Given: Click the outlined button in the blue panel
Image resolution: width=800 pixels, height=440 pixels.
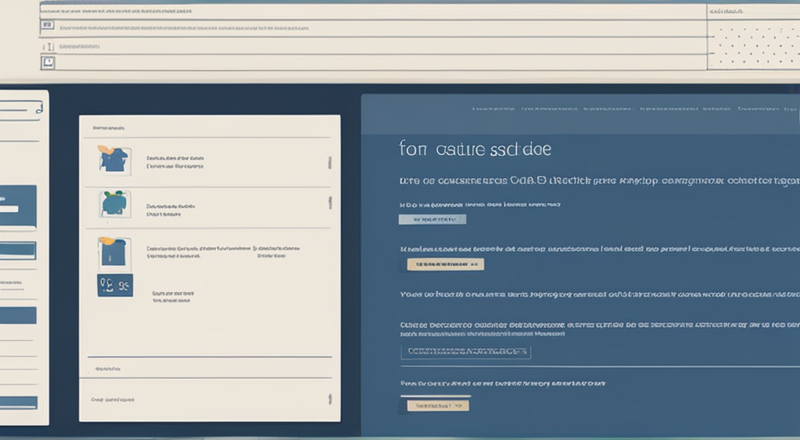Looking at the screenshot, I should coord(466,352).
